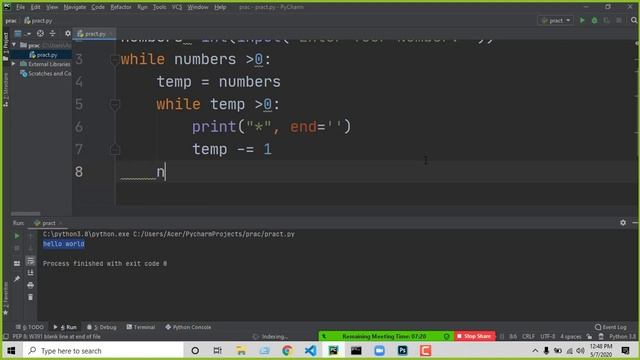
Task: Open the VCS menu
Action: tap(177, 7)
